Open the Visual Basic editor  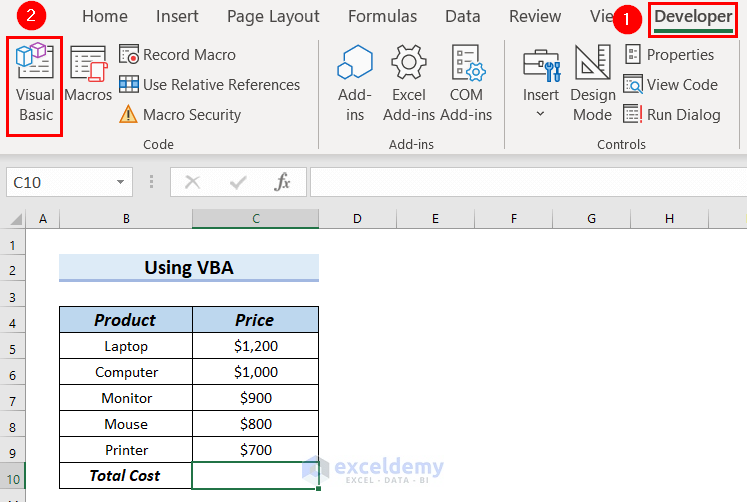point(35,83)
